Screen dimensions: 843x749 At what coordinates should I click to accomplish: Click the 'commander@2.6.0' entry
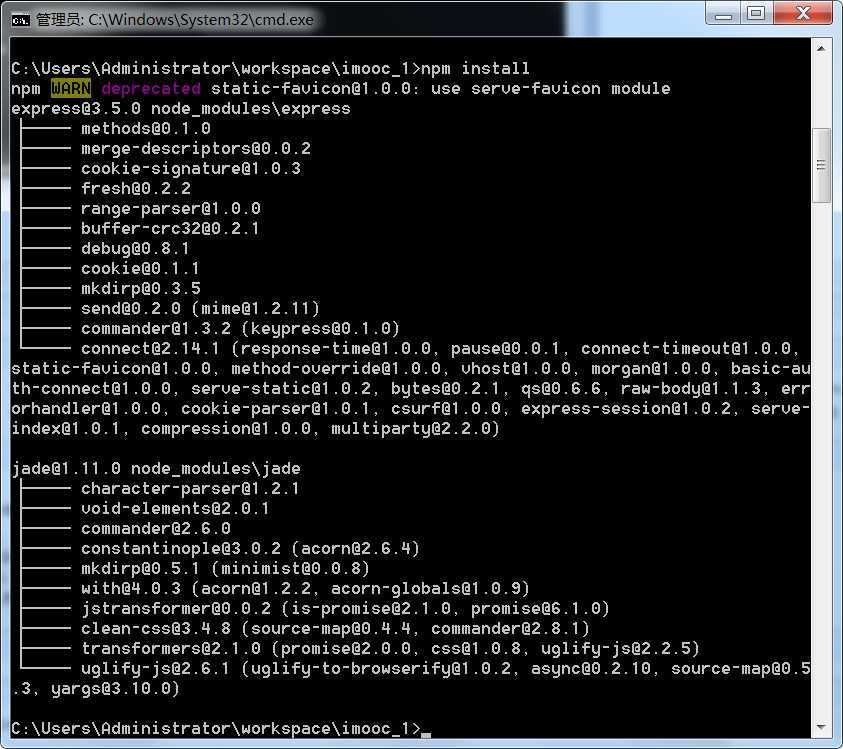pyautogui.click(x=156, y=529)
